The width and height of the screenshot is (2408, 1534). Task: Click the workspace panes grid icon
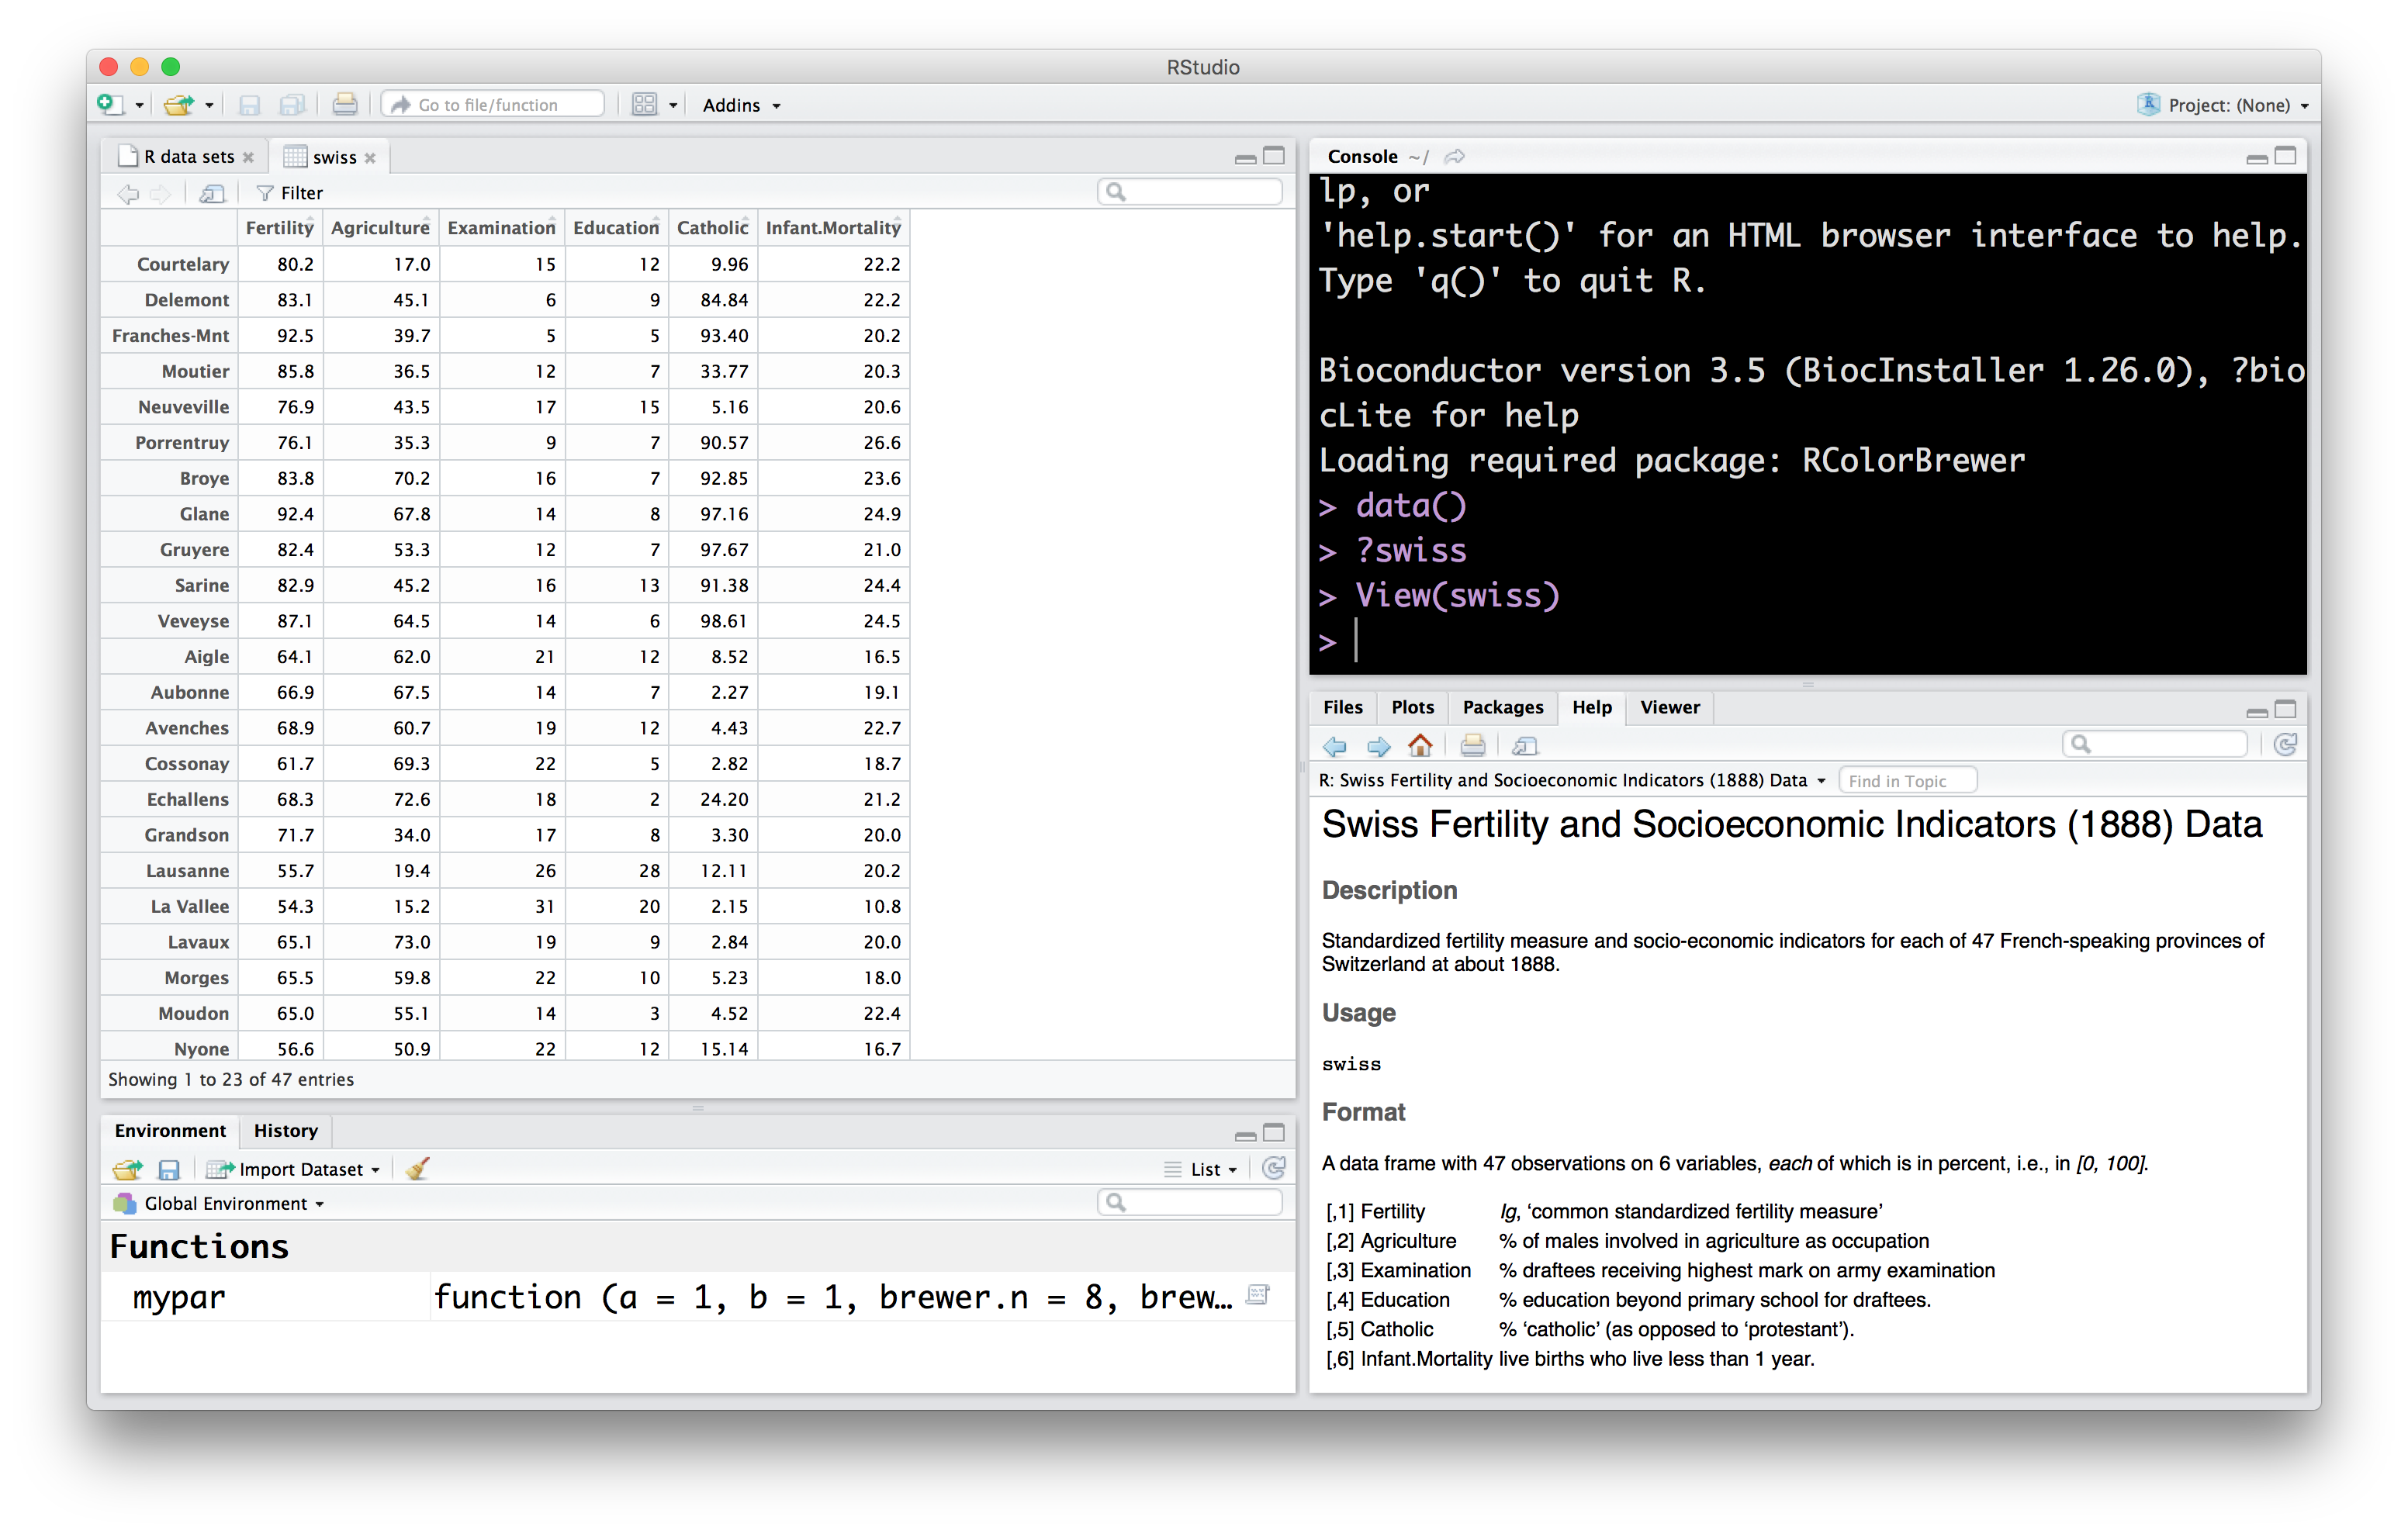[645, 105]
